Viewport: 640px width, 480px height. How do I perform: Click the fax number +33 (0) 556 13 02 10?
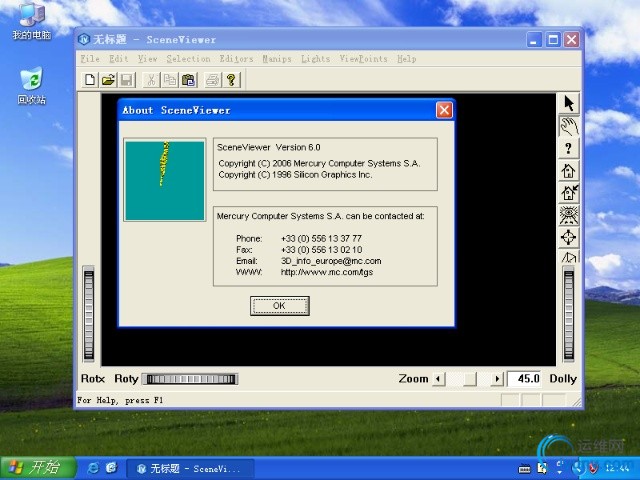pyautogui.click(x=322, y=250)
